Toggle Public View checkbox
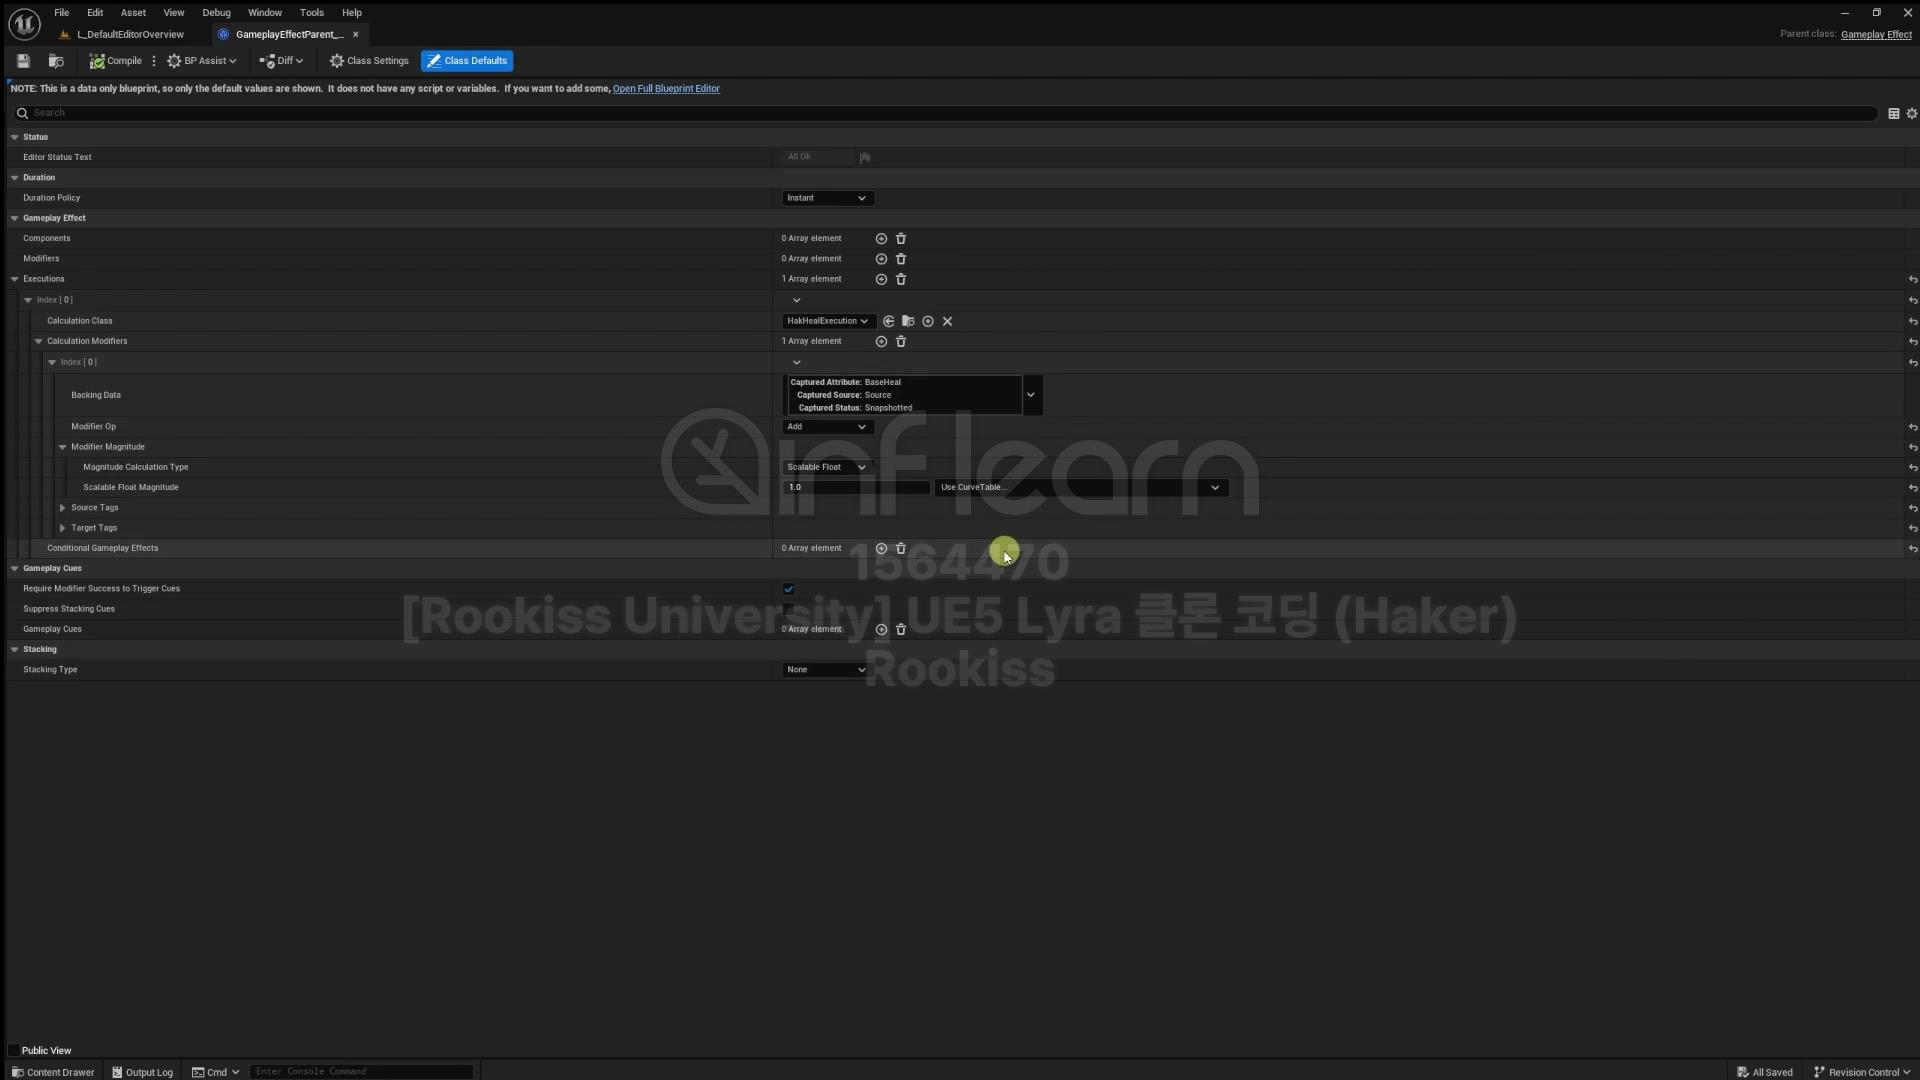This screenshot has width=1920, height=1080. (x=14, y=1050)
